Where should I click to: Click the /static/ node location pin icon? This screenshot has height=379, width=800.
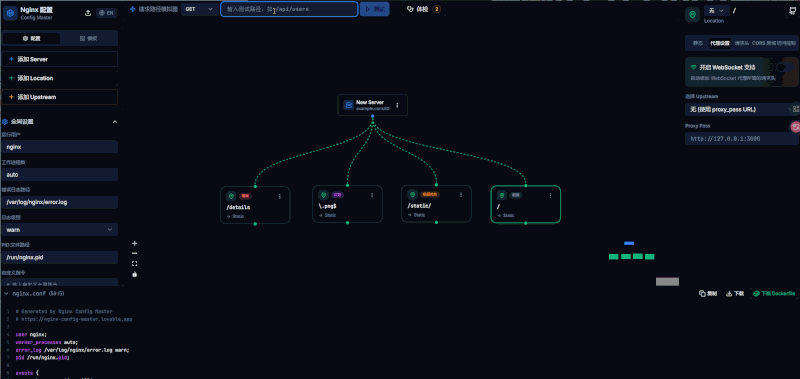click(412, 194)
